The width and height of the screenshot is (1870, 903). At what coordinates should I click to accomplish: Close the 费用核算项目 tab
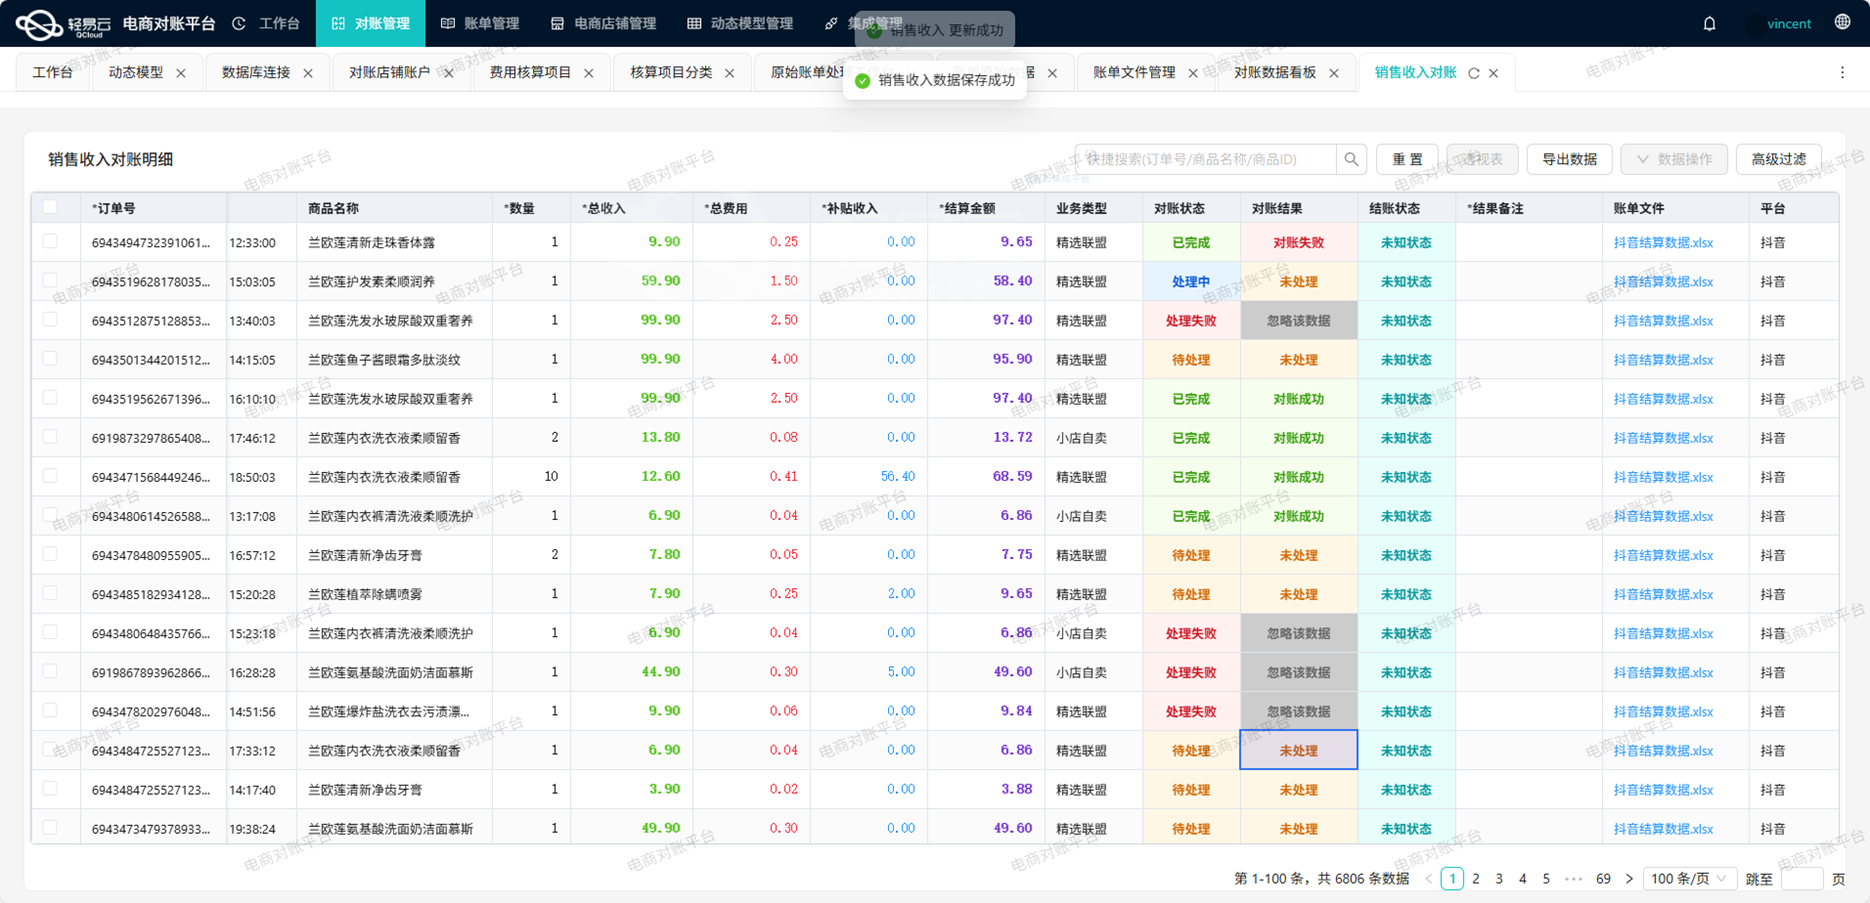[x=589, y=73]
